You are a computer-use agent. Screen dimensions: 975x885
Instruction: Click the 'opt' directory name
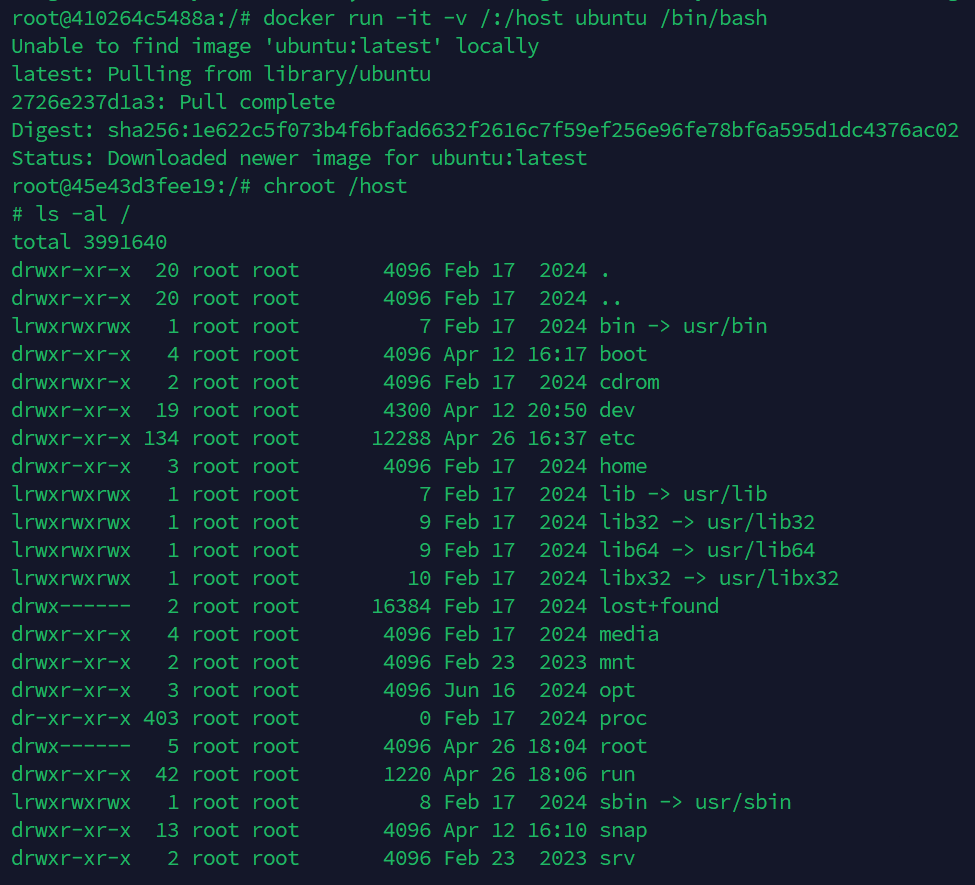click(617, 690)
